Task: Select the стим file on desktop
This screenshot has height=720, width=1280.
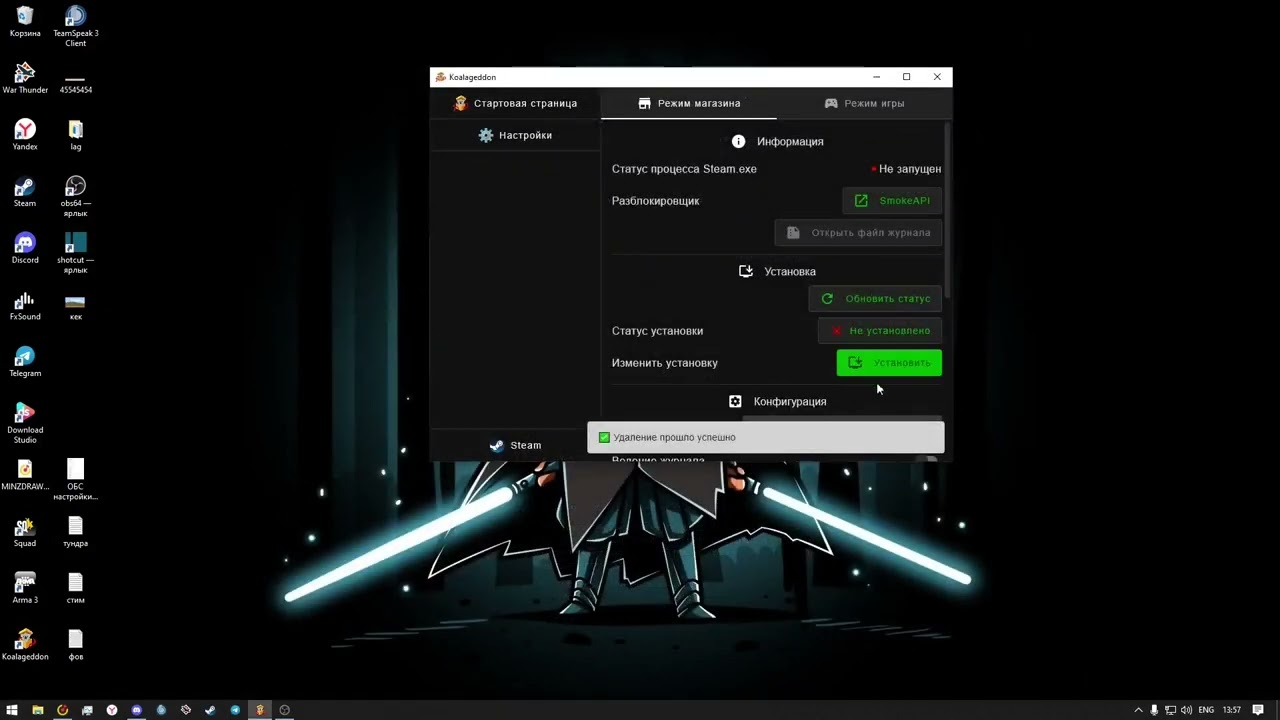Action: point(75,588)
